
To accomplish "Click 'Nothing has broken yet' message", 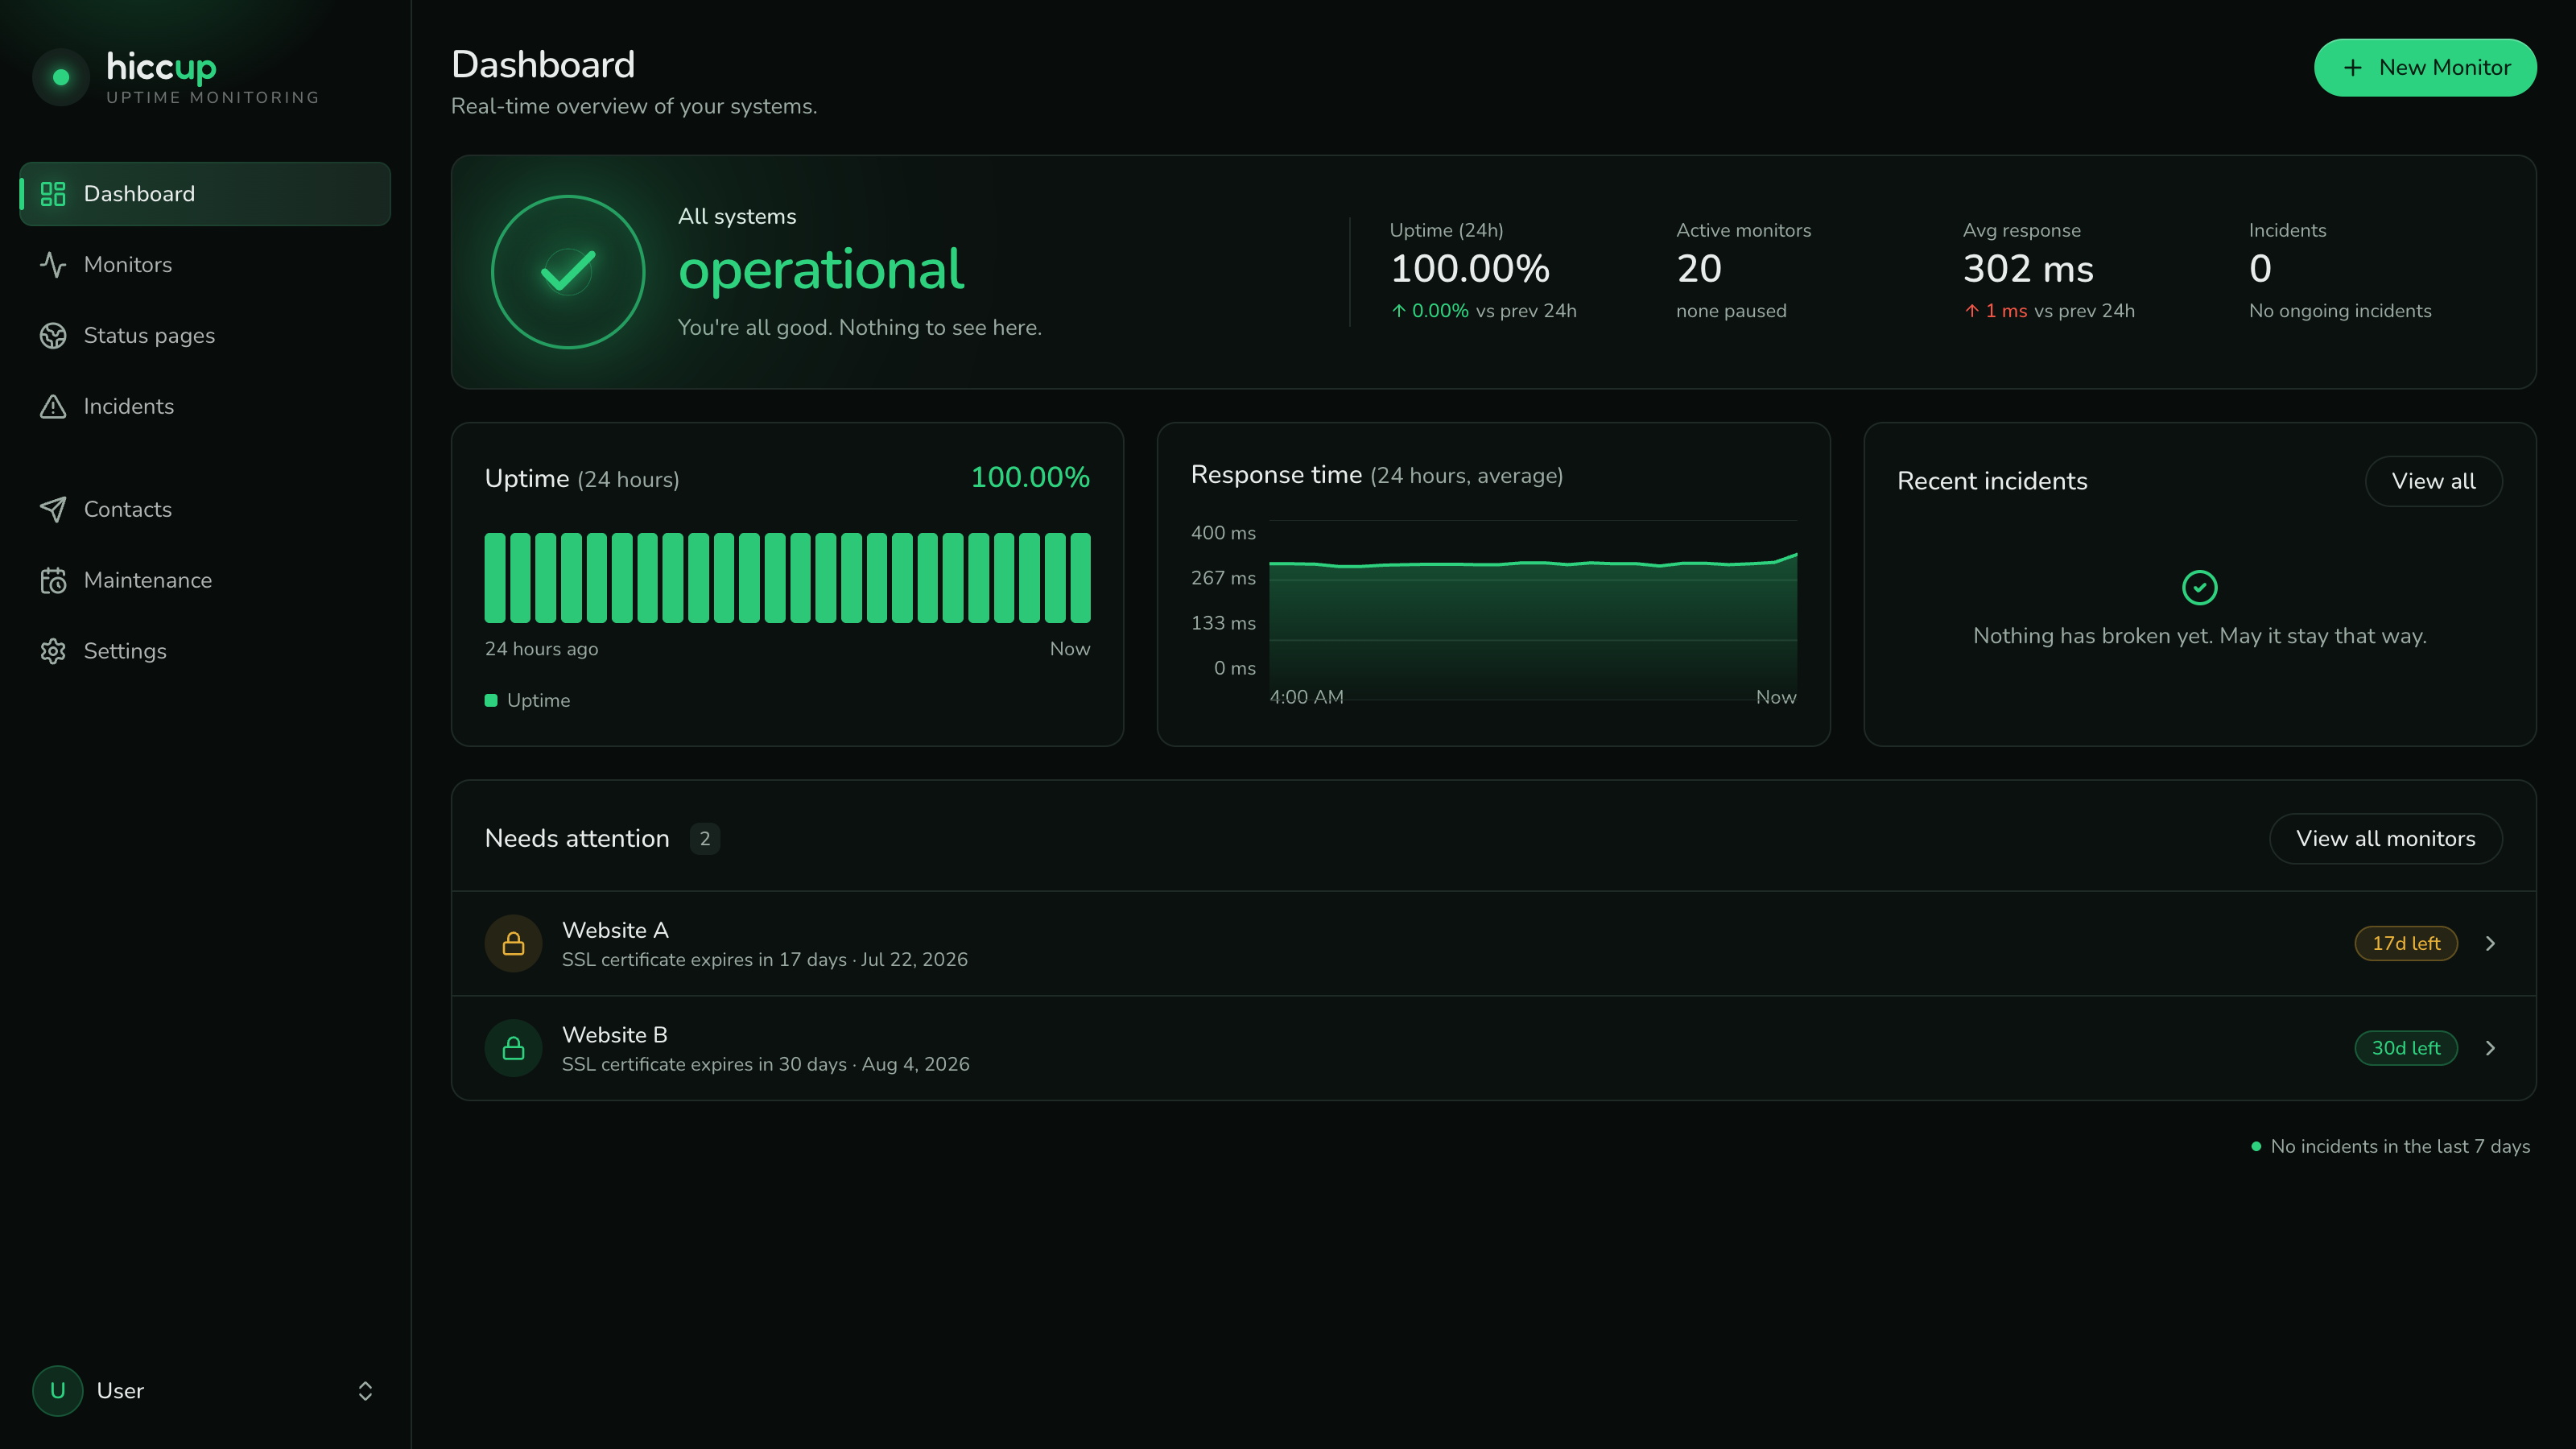I will point(2199,636).
